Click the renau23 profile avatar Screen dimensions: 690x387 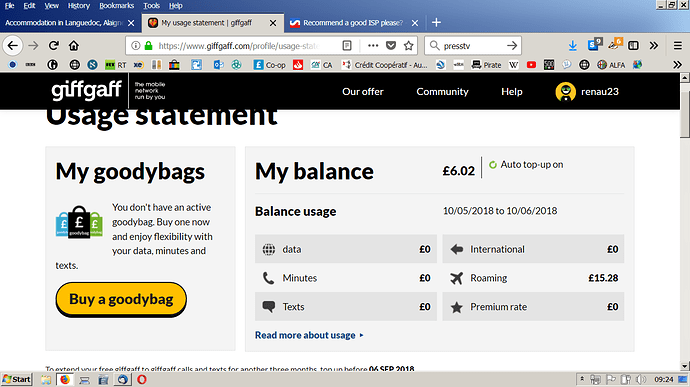[x=565, y=92]
